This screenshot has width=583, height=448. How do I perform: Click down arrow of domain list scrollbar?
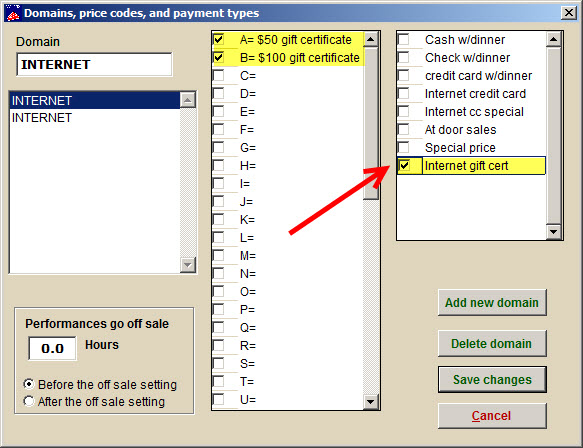[188, 265]
